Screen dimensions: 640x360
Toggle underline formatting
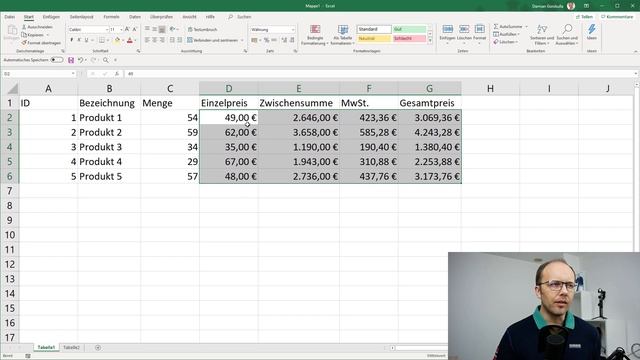(86, 40)
